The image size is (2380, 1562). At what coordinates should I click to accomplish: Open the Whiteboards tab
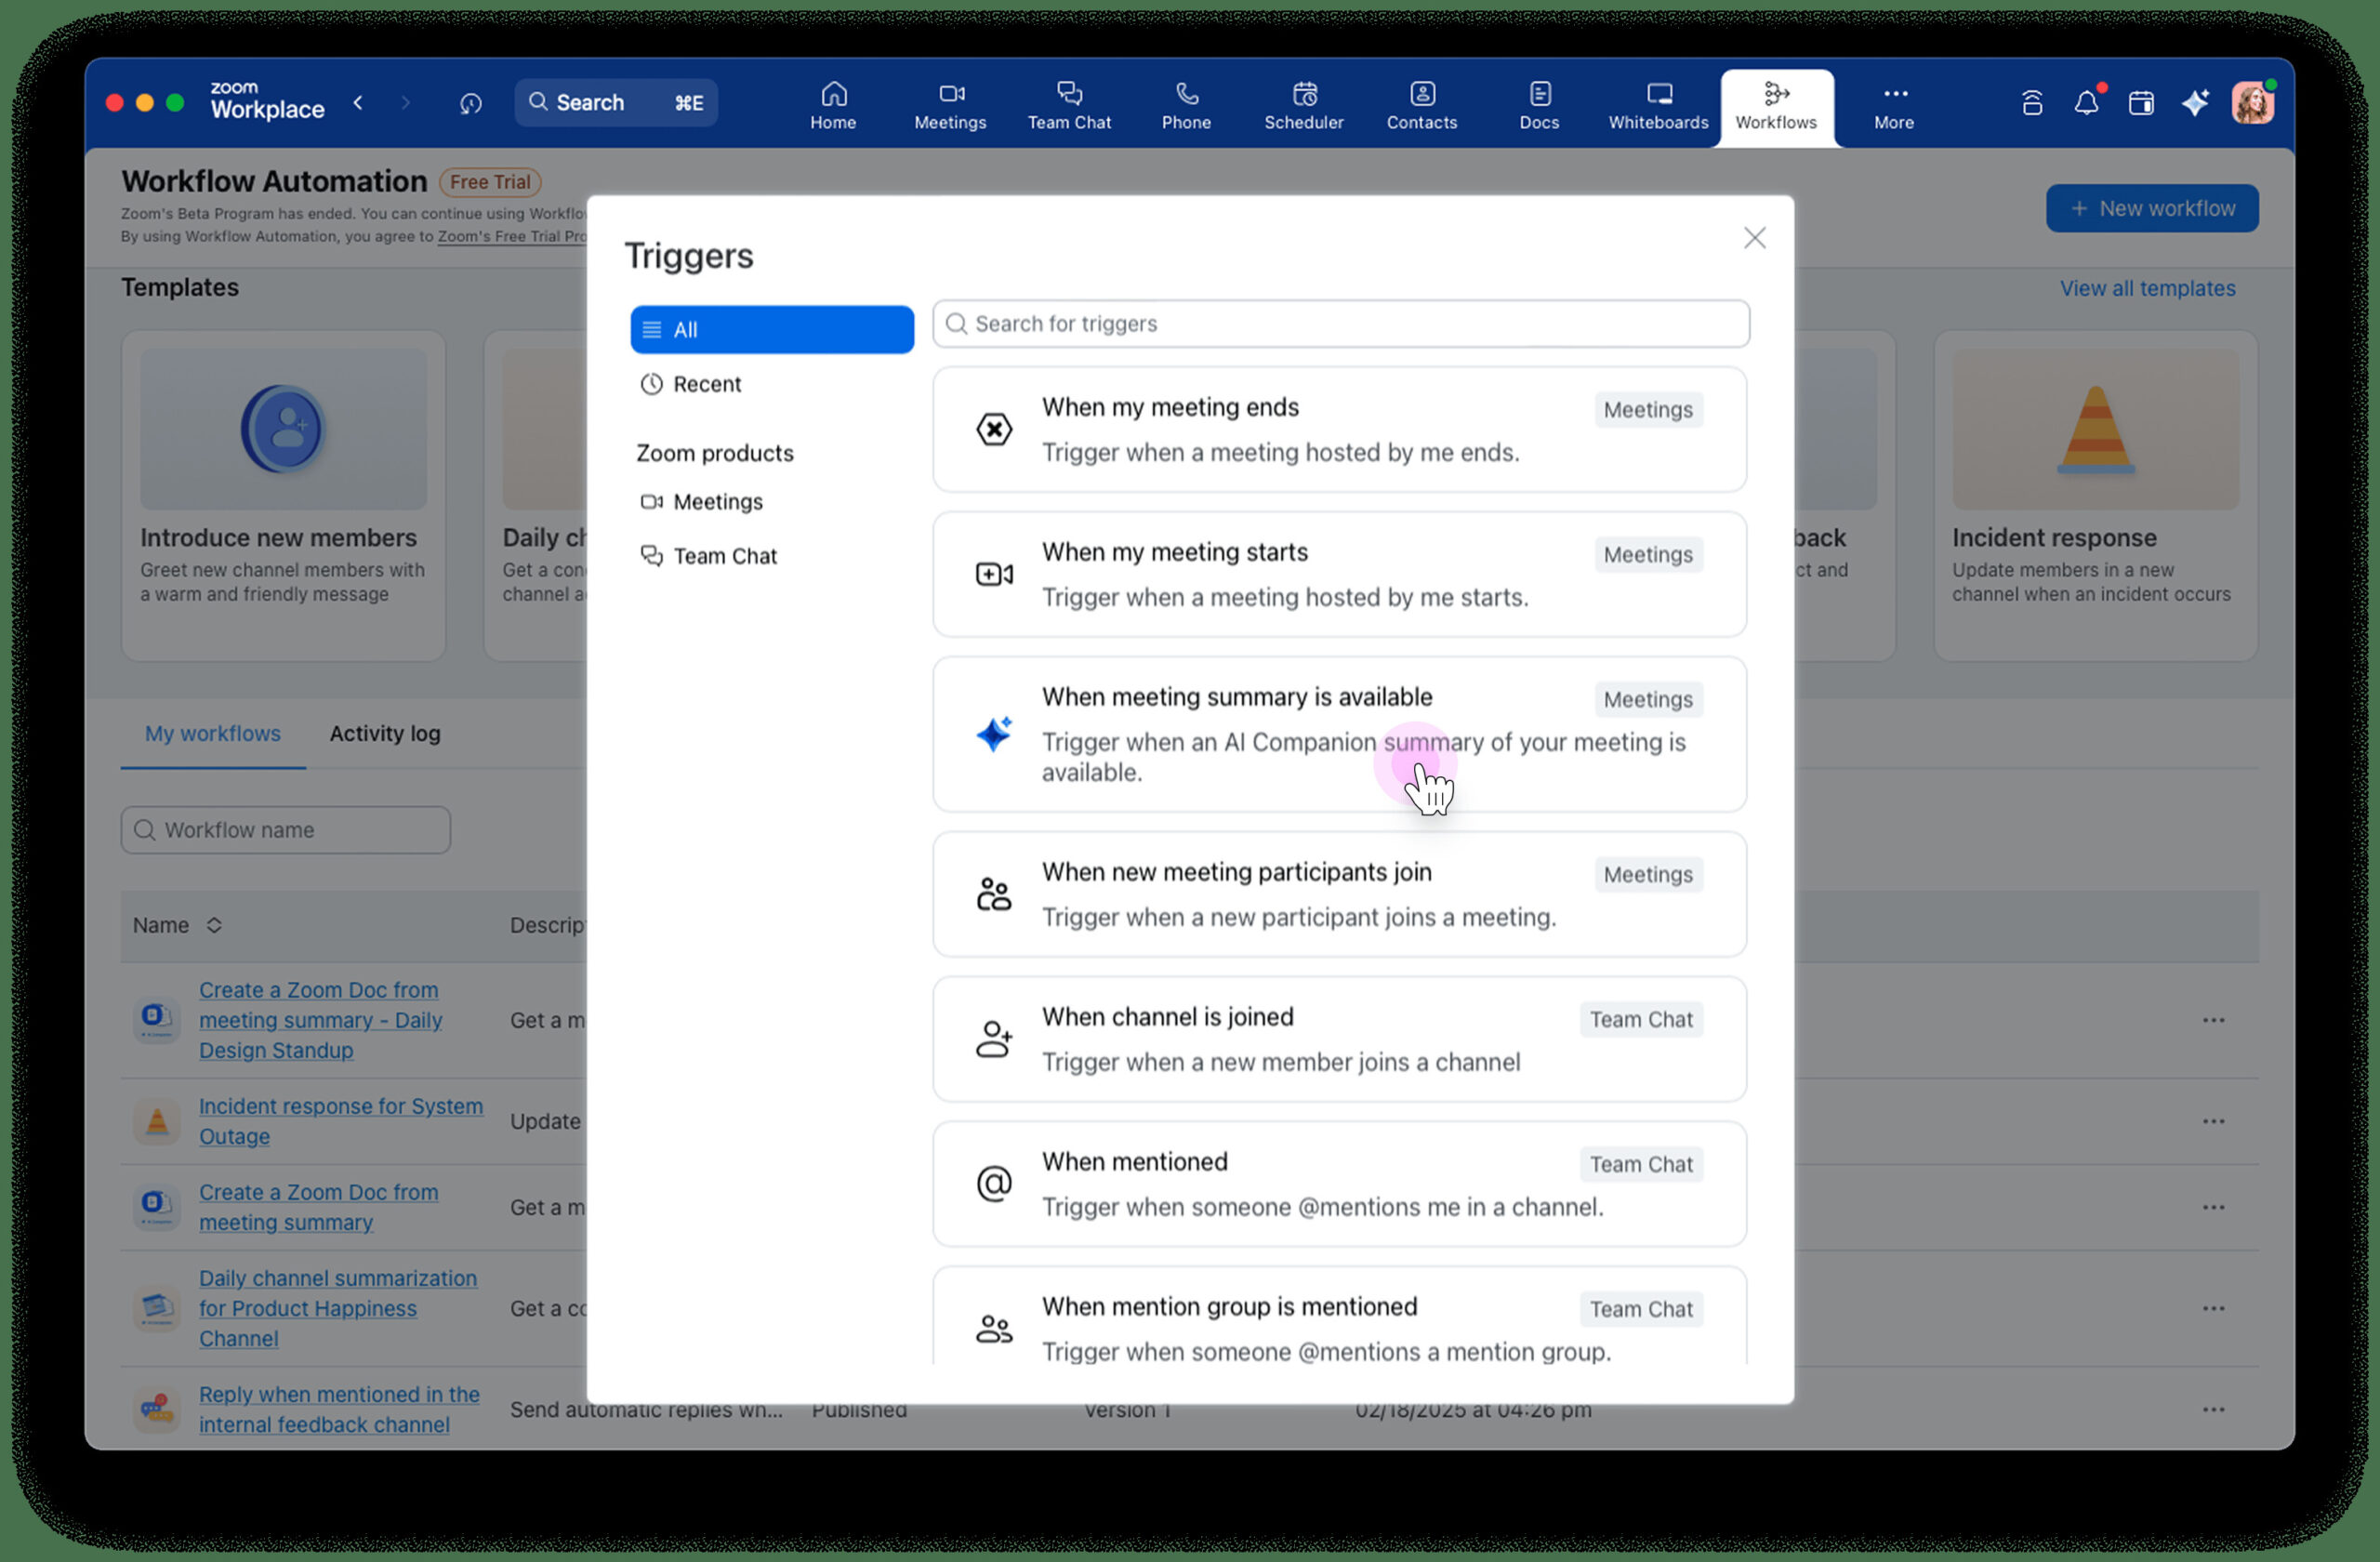tap(1658, 107)
